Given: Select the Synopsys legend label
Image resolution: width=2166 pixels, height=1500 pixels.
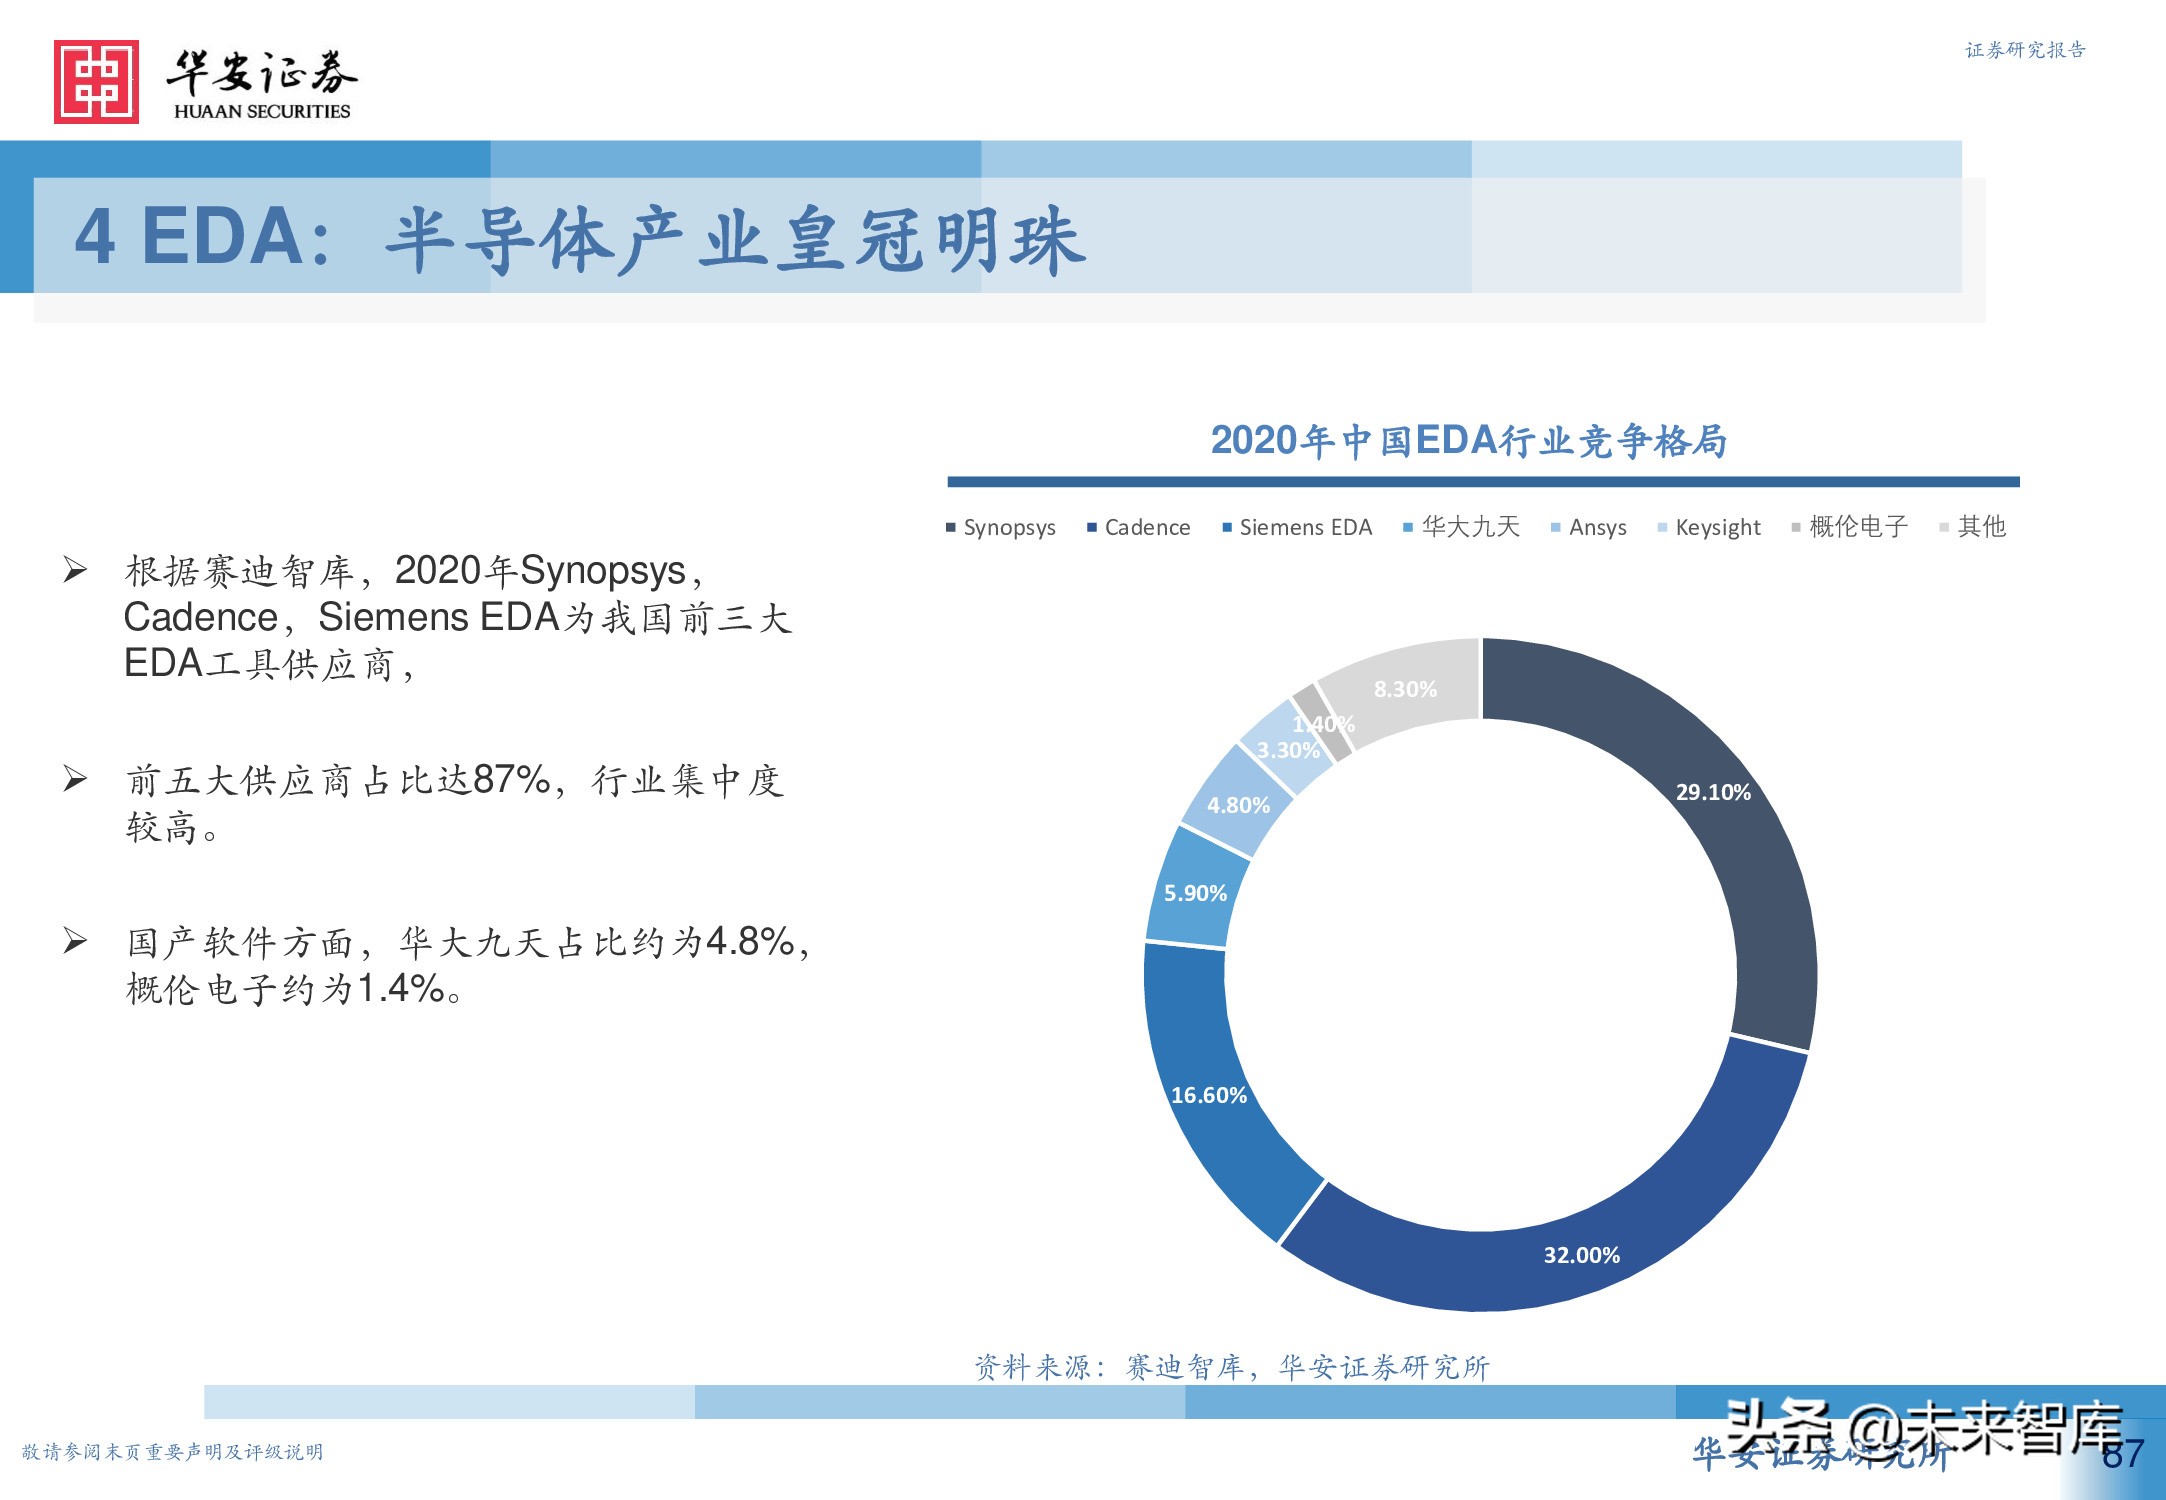Looking at the screenshot, I should [x=1009, y=528].
